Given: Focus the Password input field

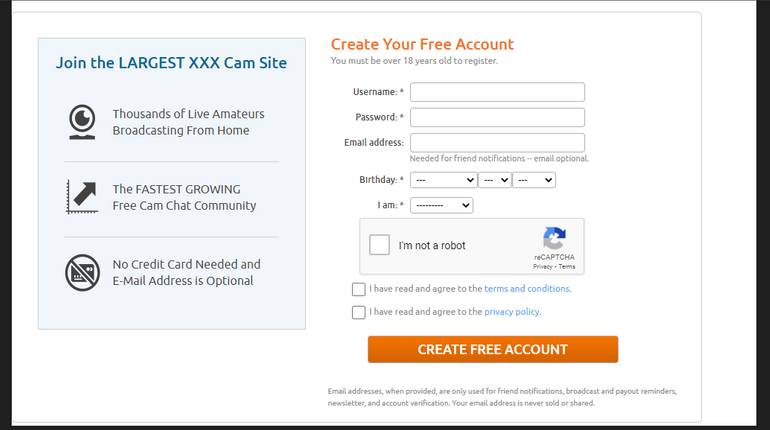Looking at the screenshot, I should coord(497,117).
